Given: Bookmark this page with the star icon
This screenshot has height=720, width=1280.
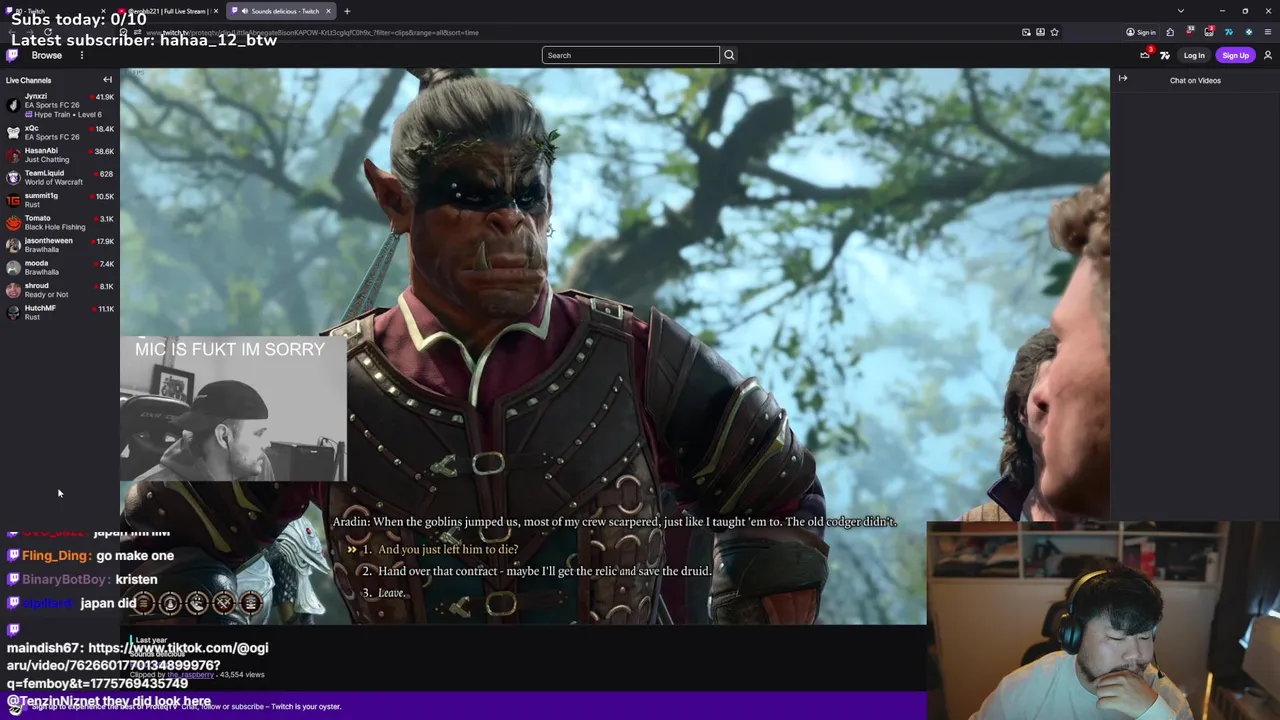Looking at the screenshot, I should (x=1054, y=32).
